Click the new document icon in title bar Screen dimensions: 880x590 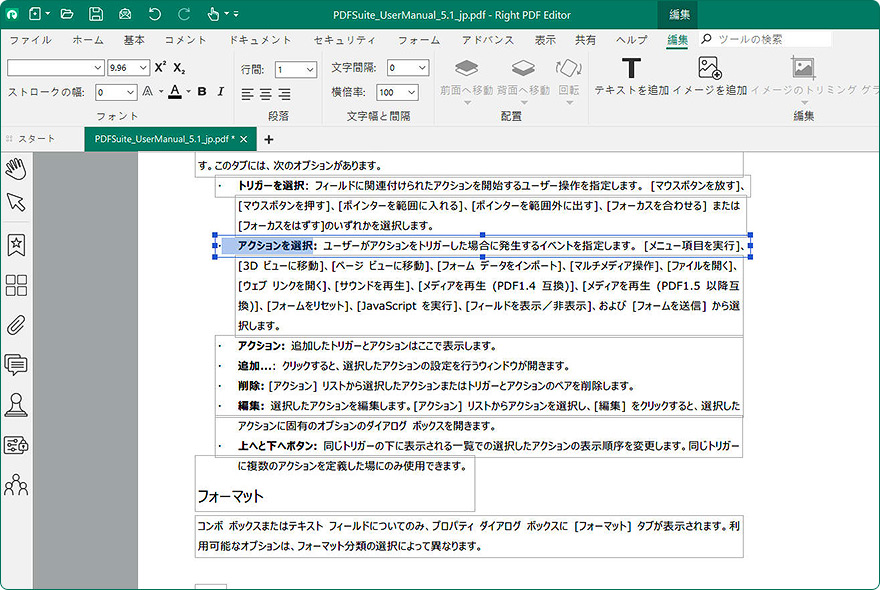(35, 14)
